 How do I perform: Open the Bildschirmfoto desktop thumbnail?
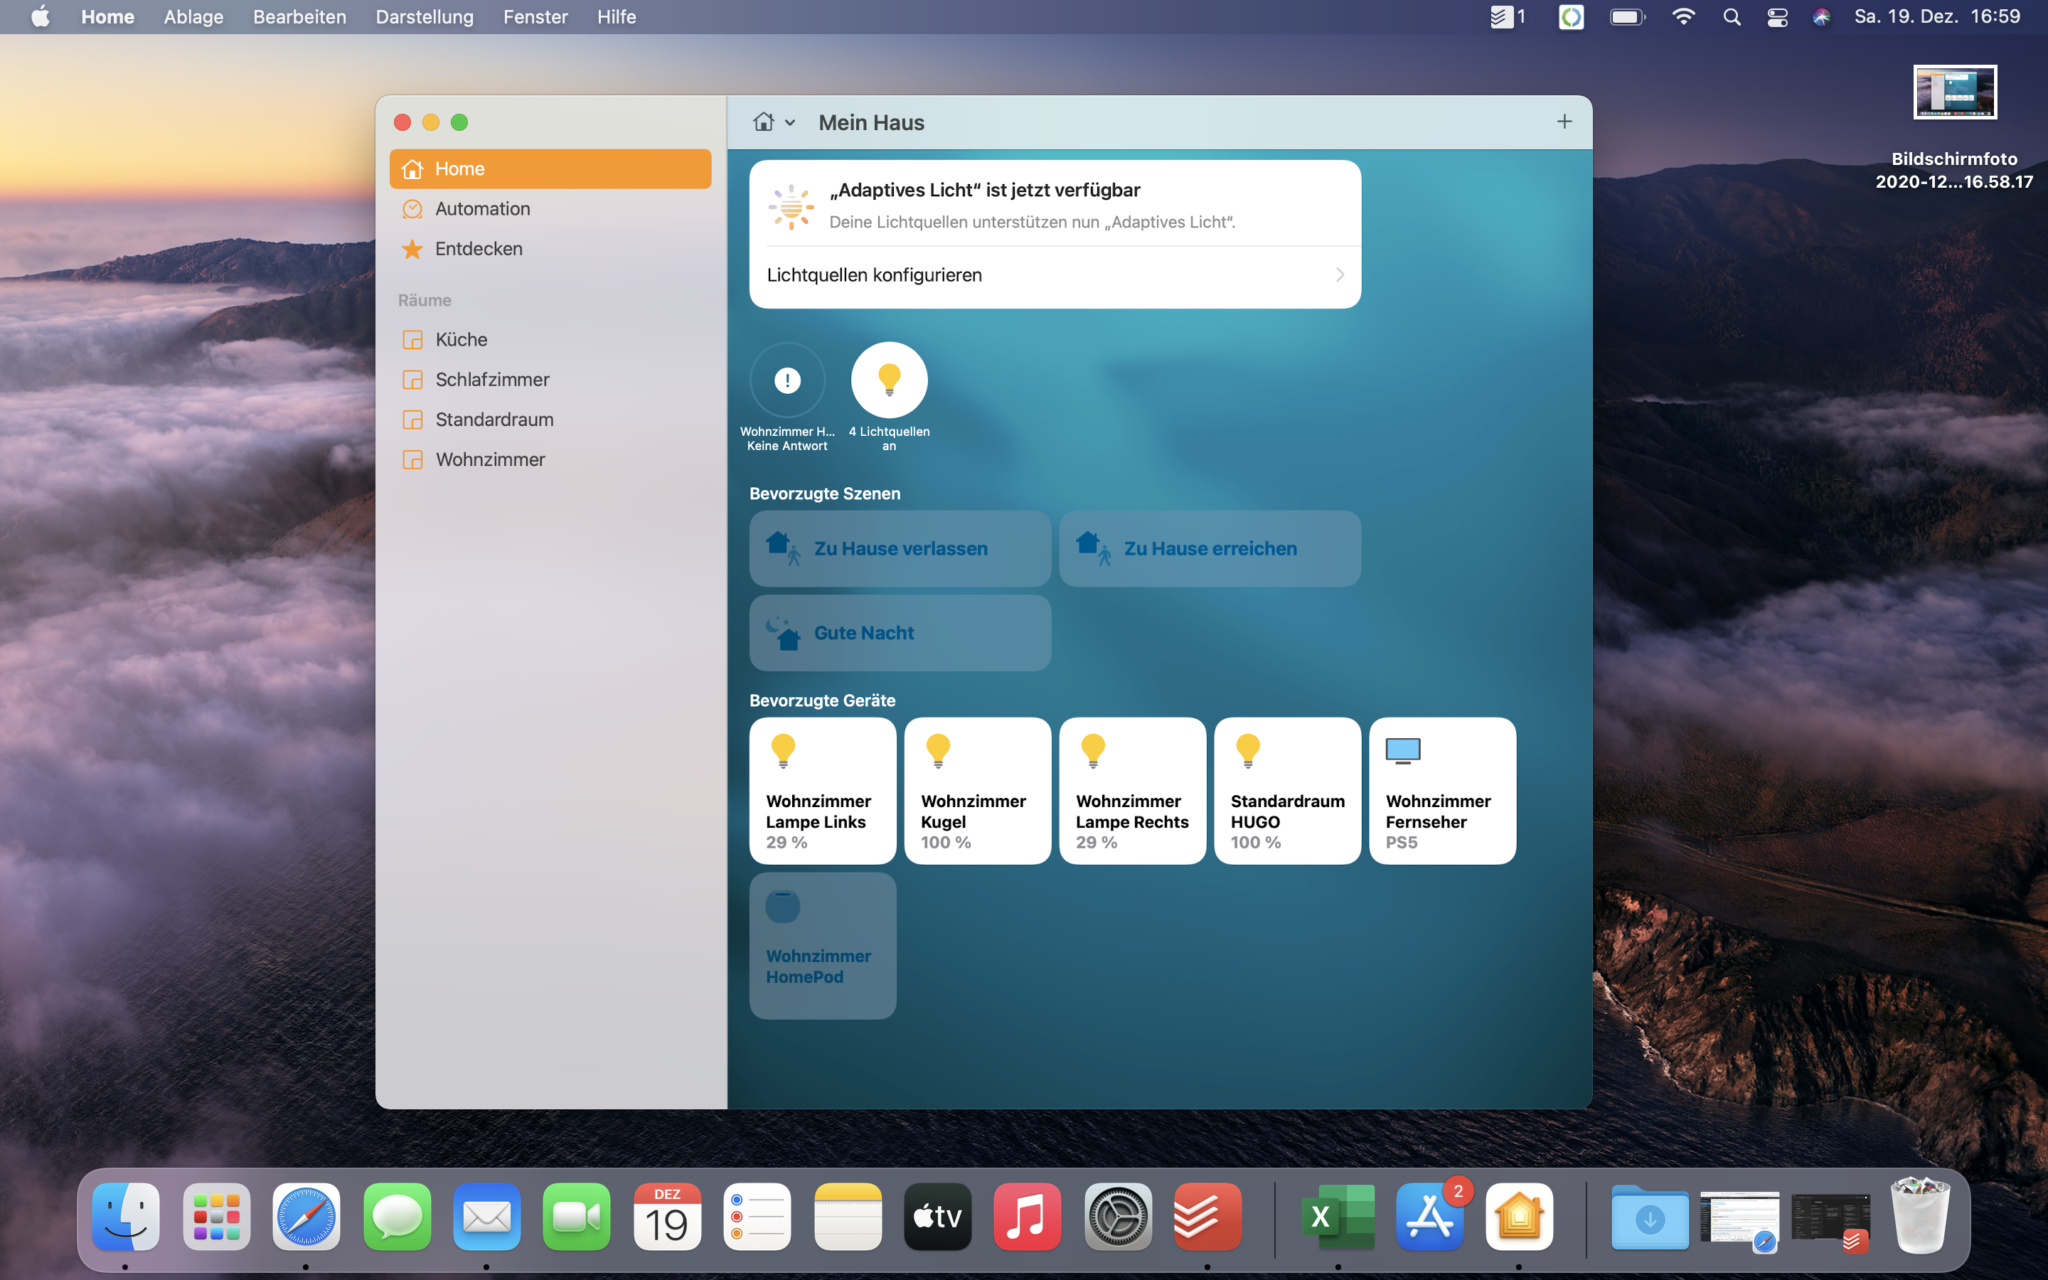pos(1954,93)
